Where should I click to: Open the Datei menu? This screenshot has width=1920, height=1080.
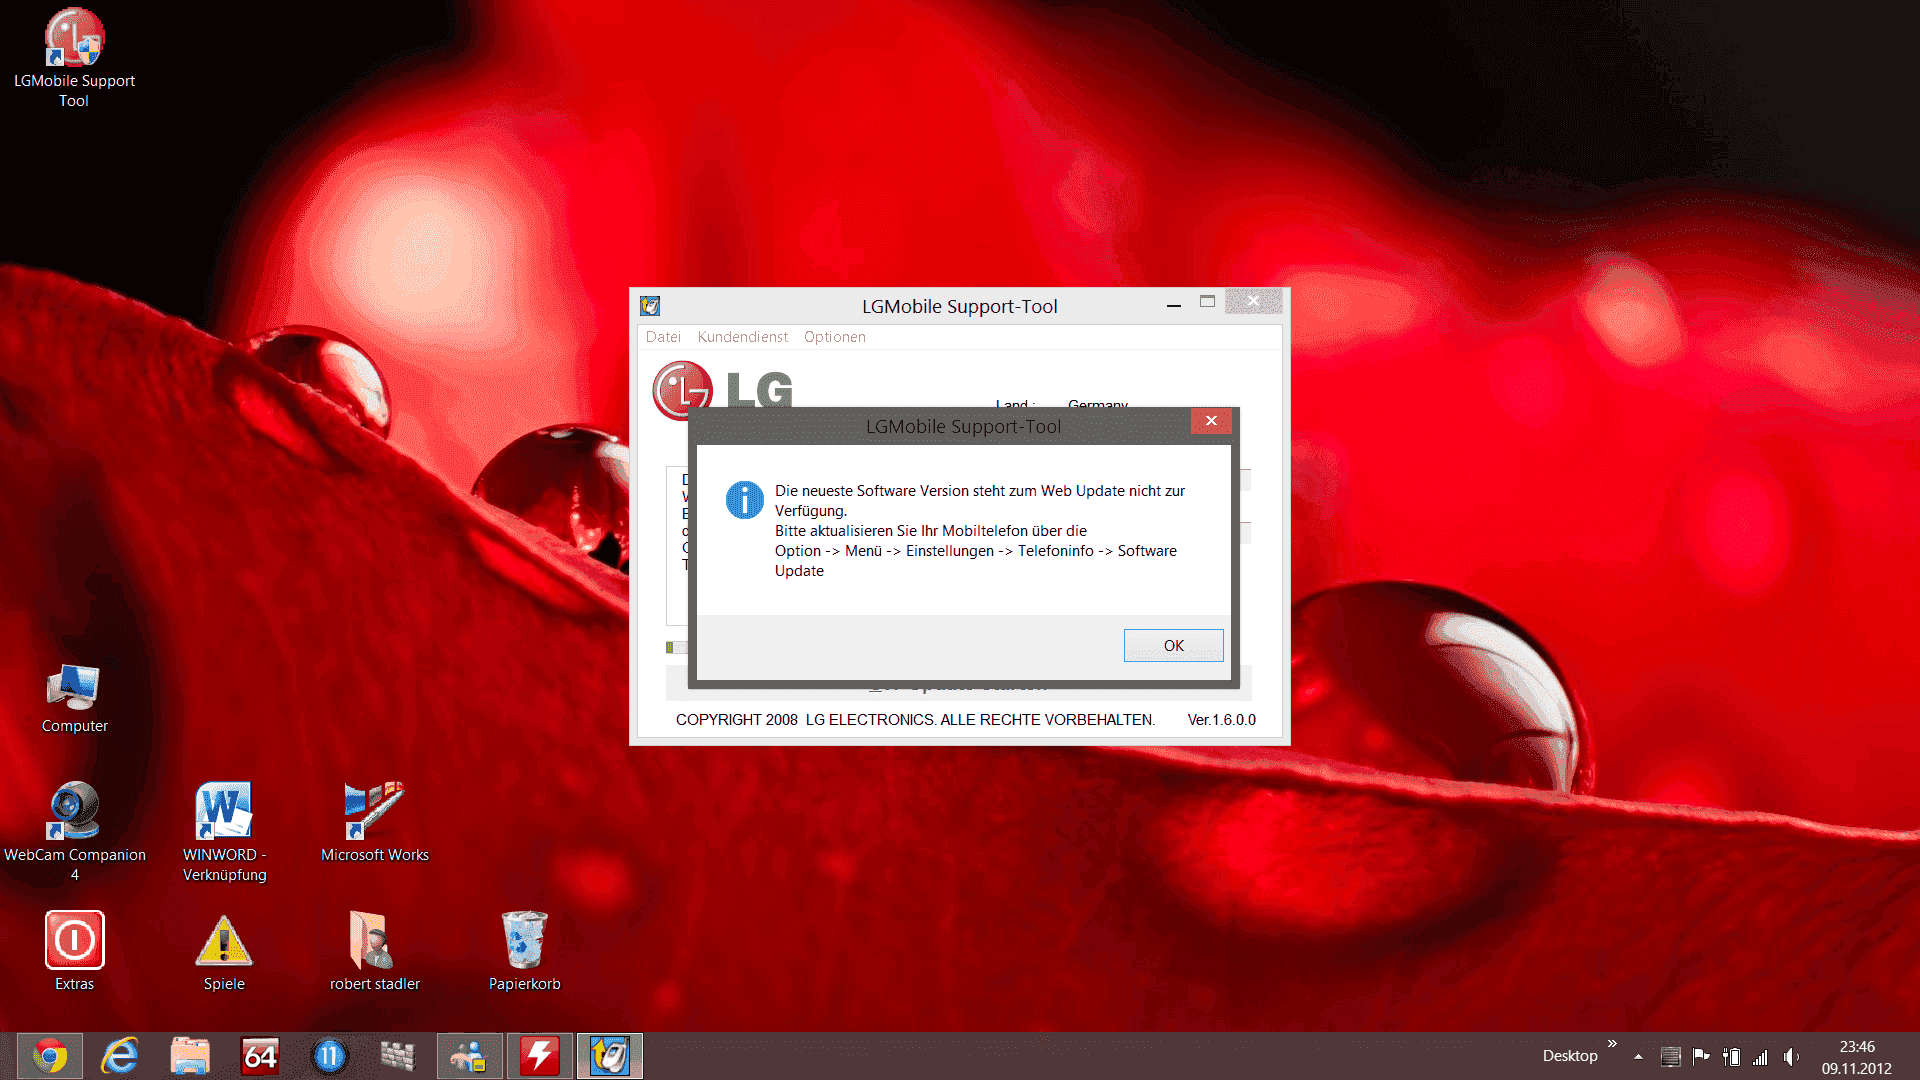point(663,337)
